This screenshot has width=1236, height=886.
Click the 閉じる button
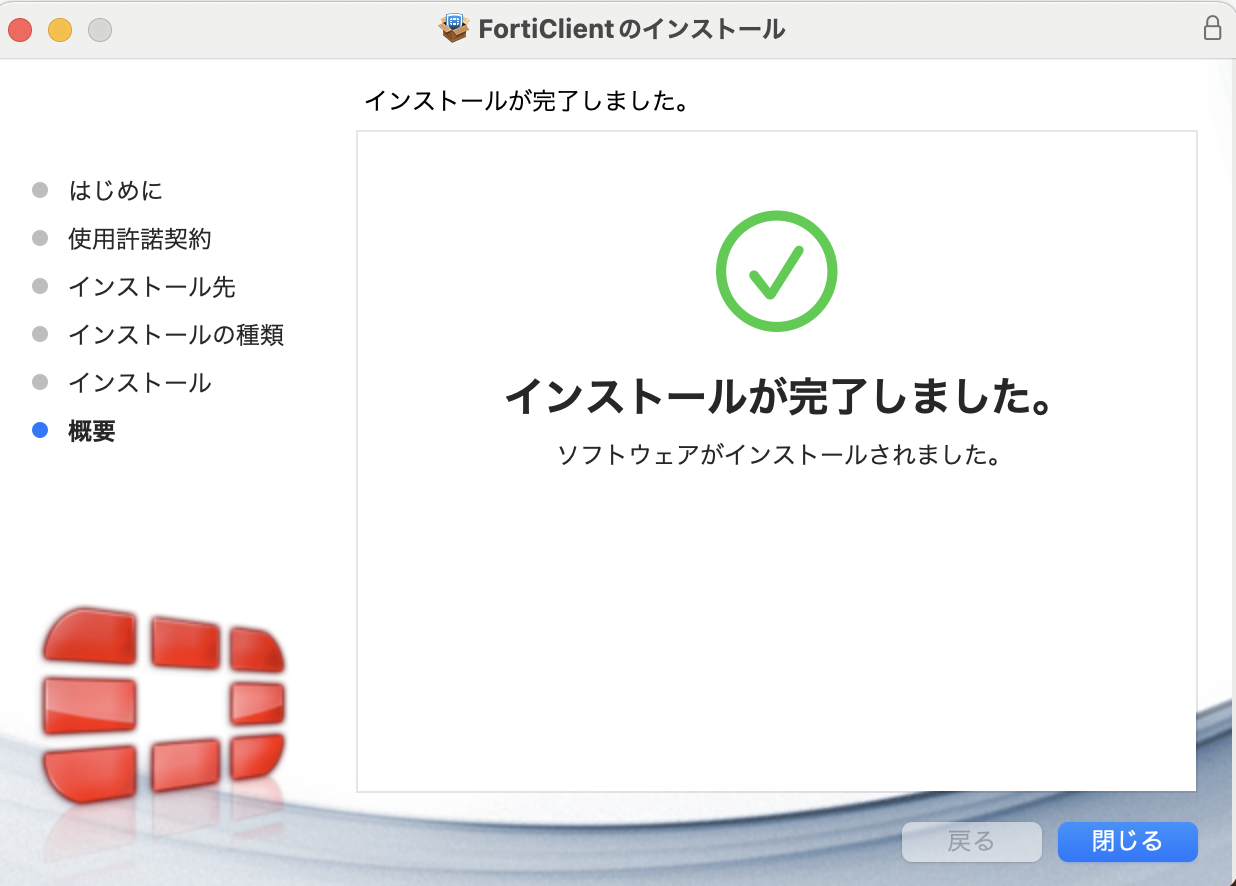[x=1127, y=842]
